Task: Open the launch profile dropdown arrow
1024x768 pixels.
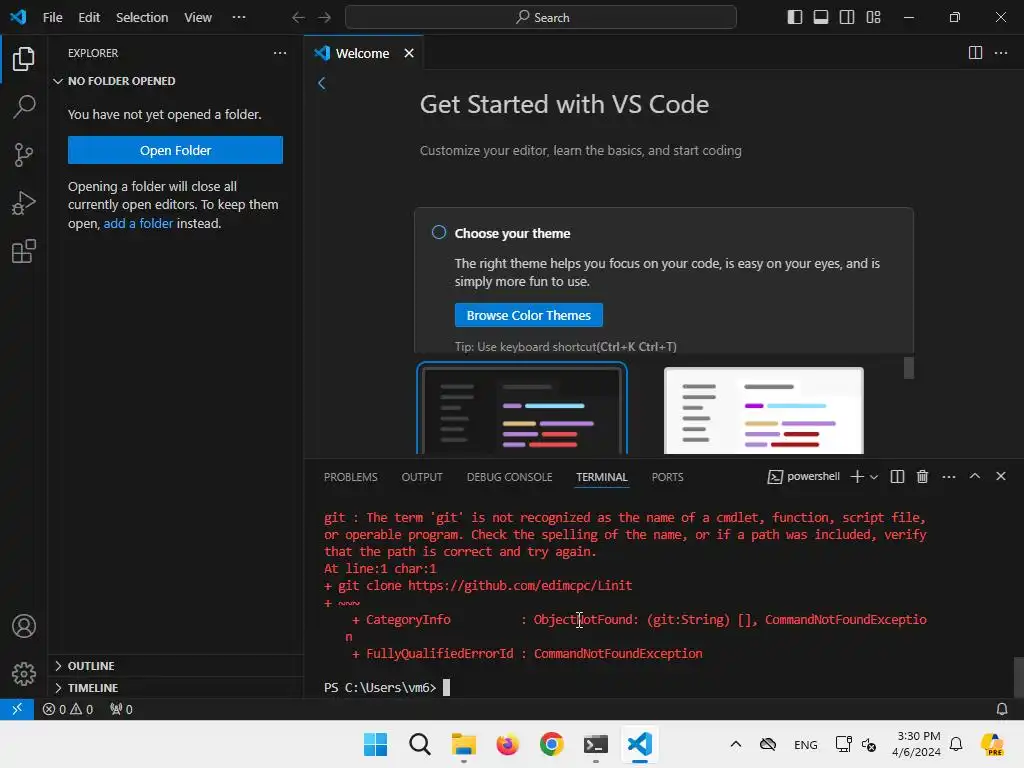Action: tap(874, 477)
